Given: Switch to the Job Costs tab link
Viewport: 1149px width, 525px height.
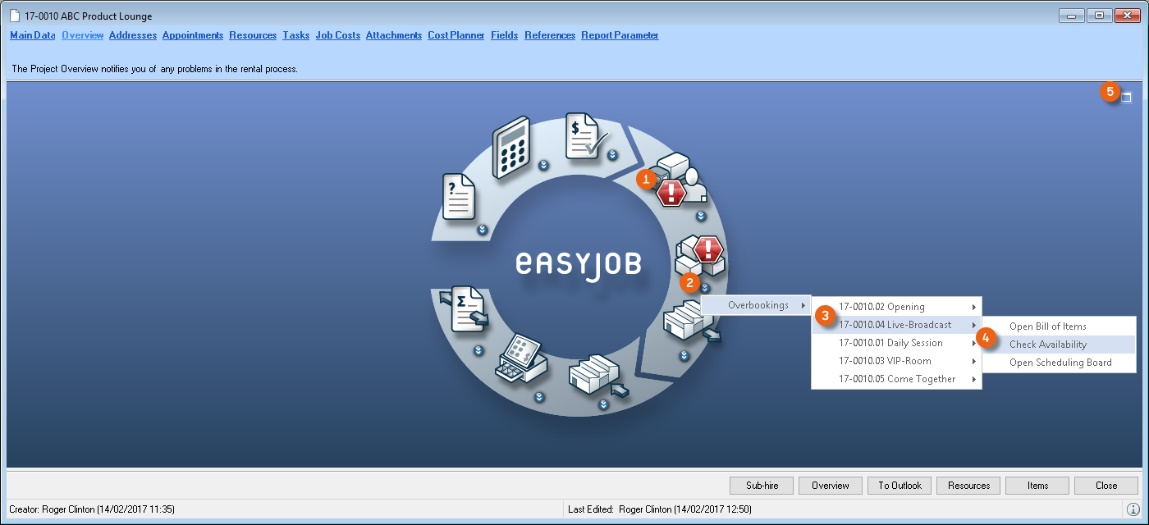Looking at the screenshot, I should click(x=337, y=35).
